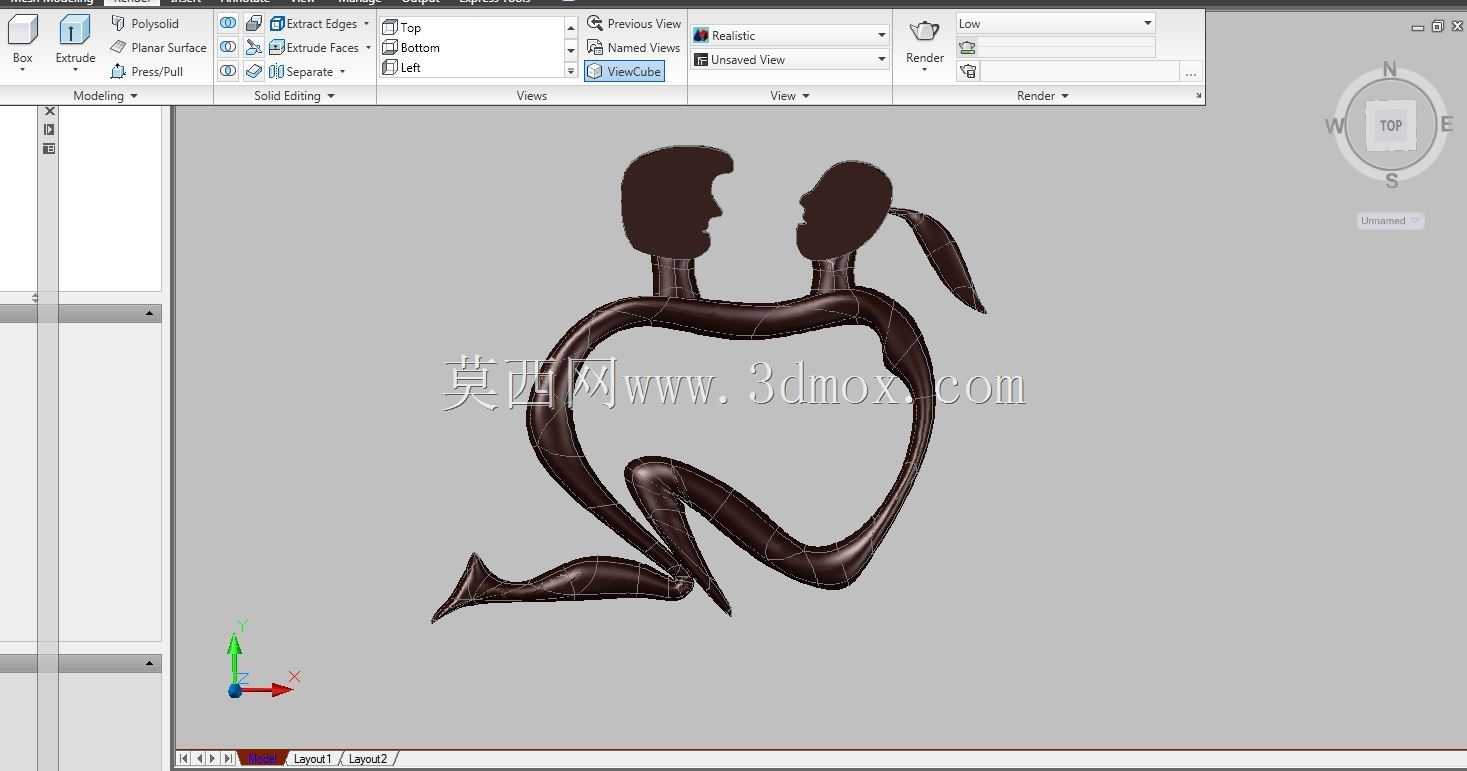The width and height of the screenshot is (1467, 771).
Task: Expand the Modeling panel
Action: pos(105,96)
